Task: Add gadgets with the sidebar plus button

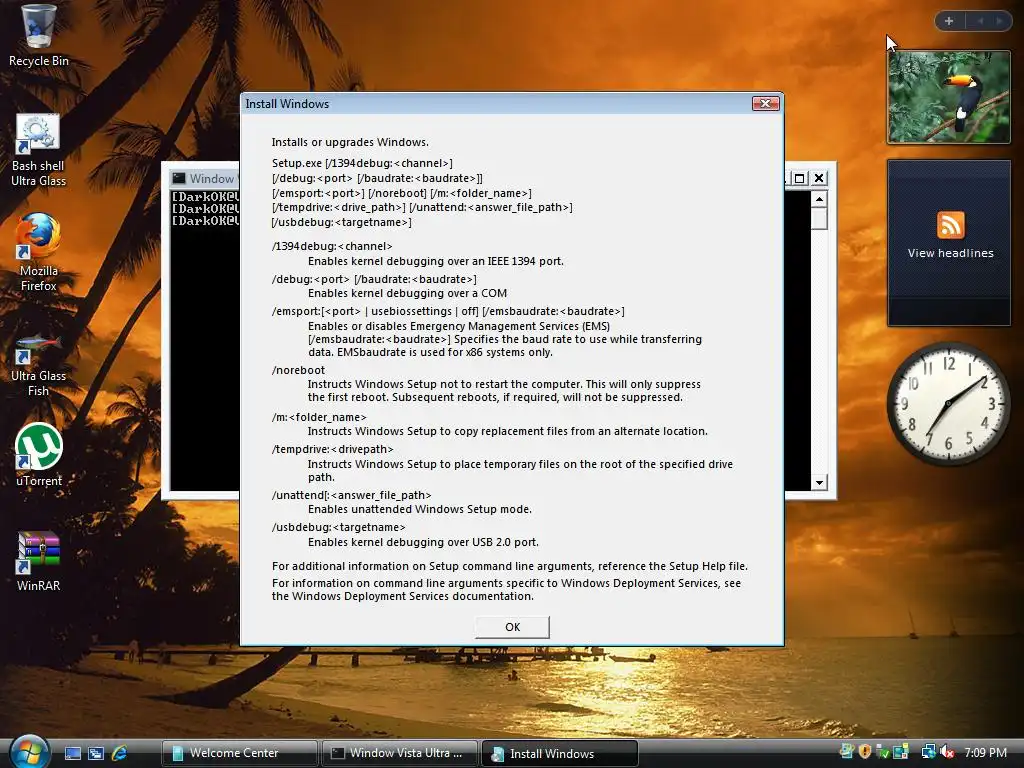Action: tap(949, 21)
